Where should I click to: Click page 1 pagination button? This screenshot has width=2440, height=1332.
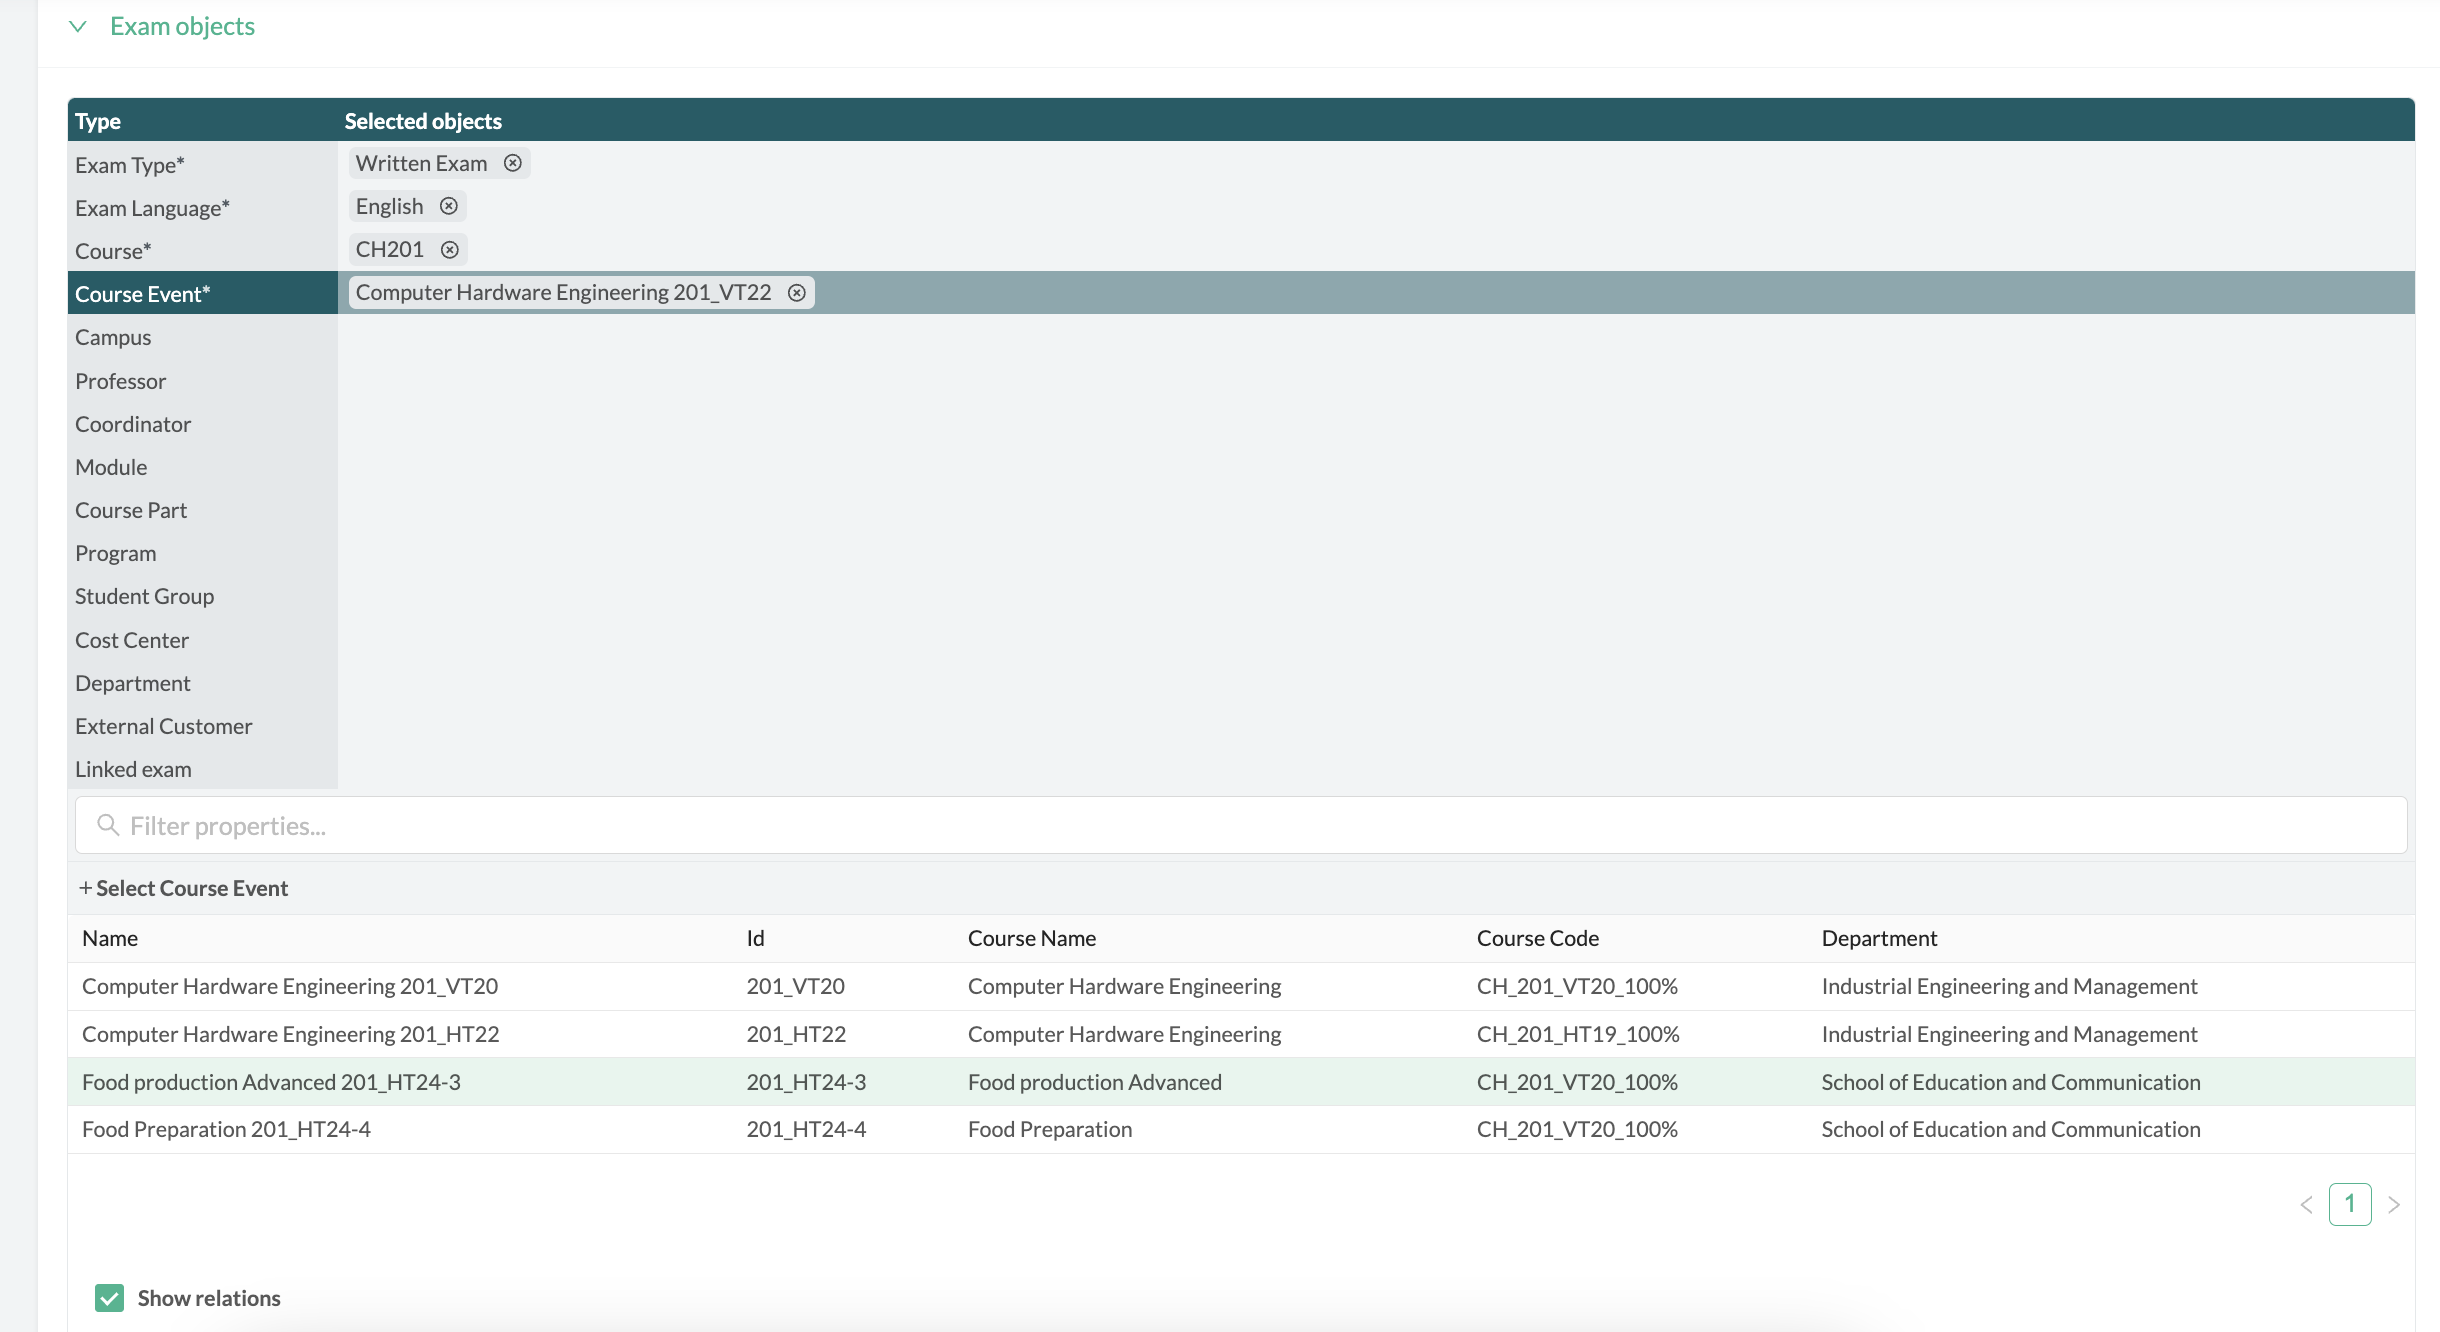click(2350, 1204)
